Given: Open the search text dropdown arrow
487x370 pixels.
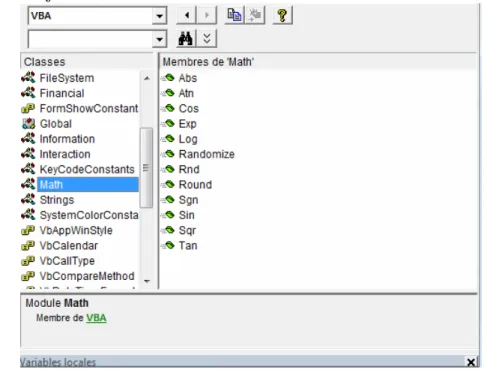Looking at the screenshot, I should tap(159, 39).
